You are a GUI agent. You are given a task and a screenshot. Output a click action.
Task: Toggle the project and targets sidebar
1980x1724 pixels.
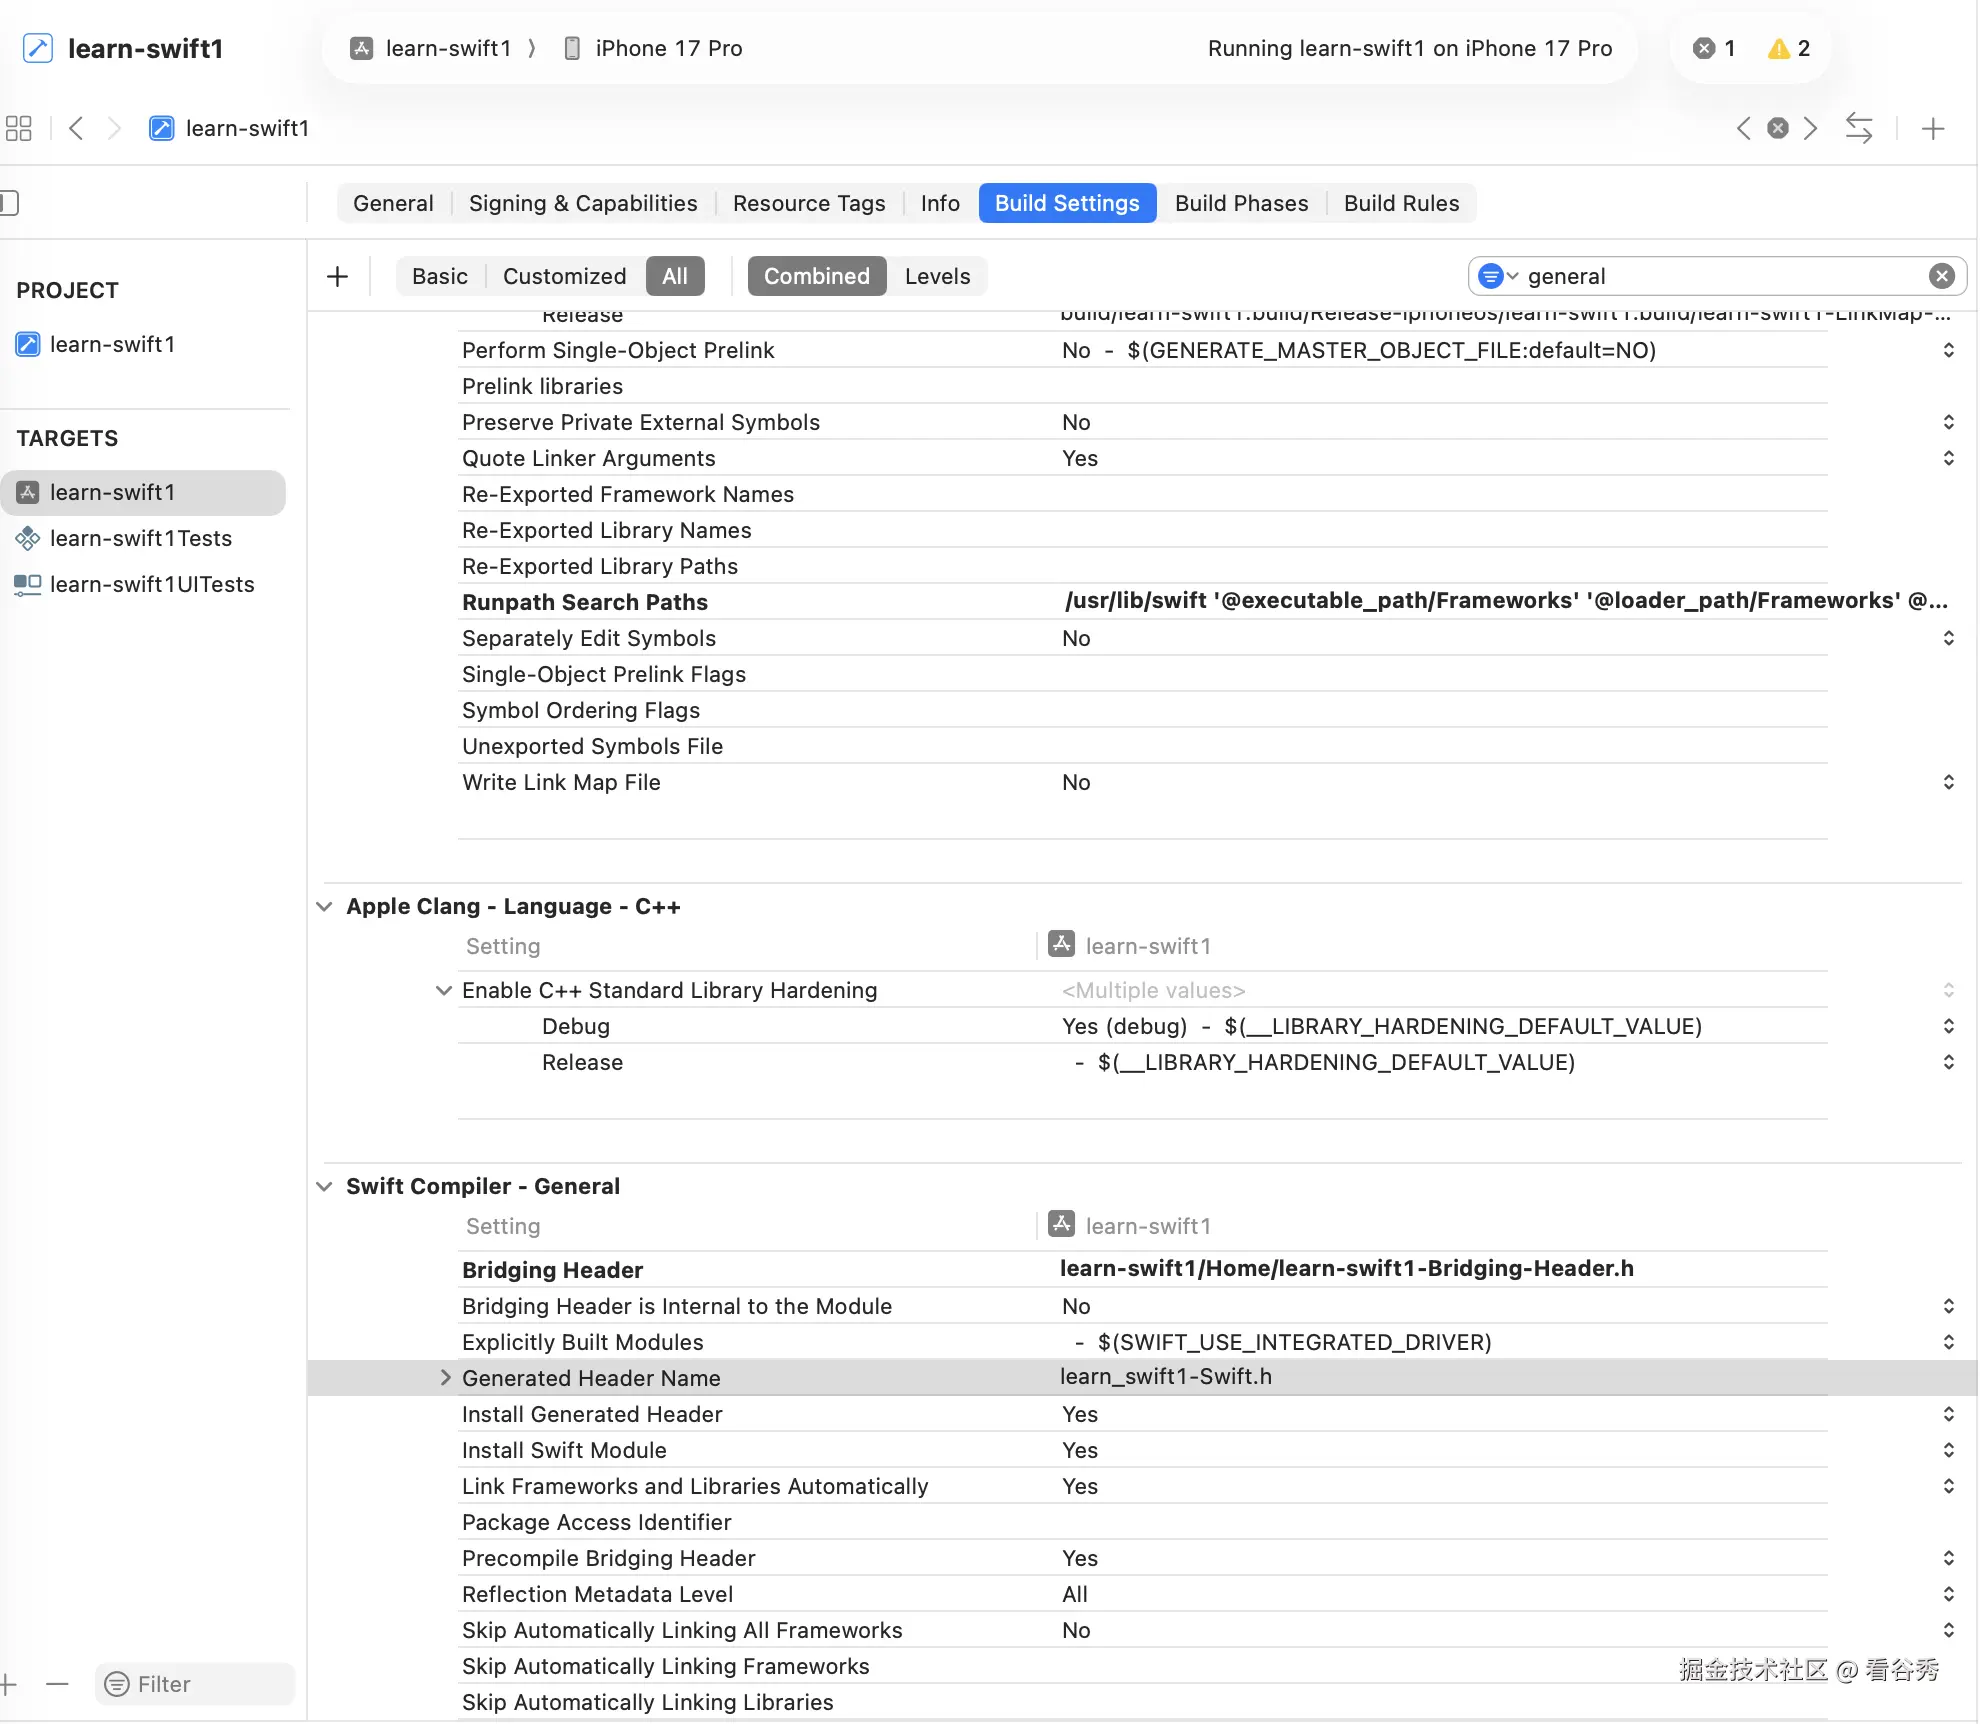point(9,203)
